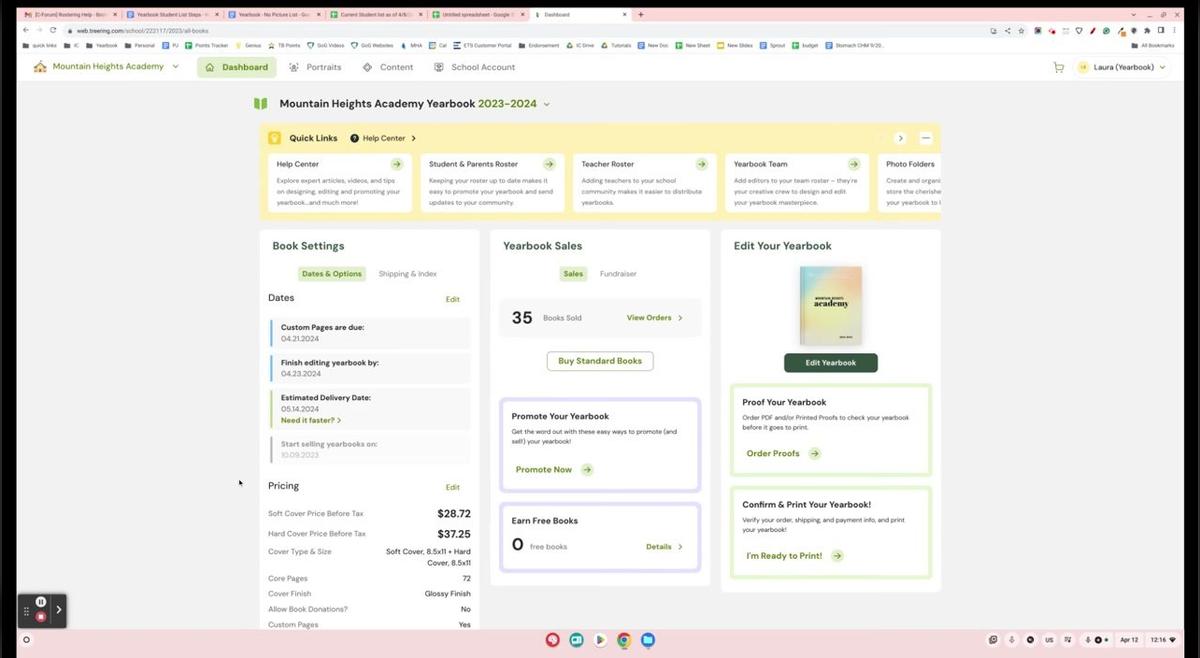Expand the Mountain Heights Academy school dropdown
The image size is (1200, 658).
point(175,67)
